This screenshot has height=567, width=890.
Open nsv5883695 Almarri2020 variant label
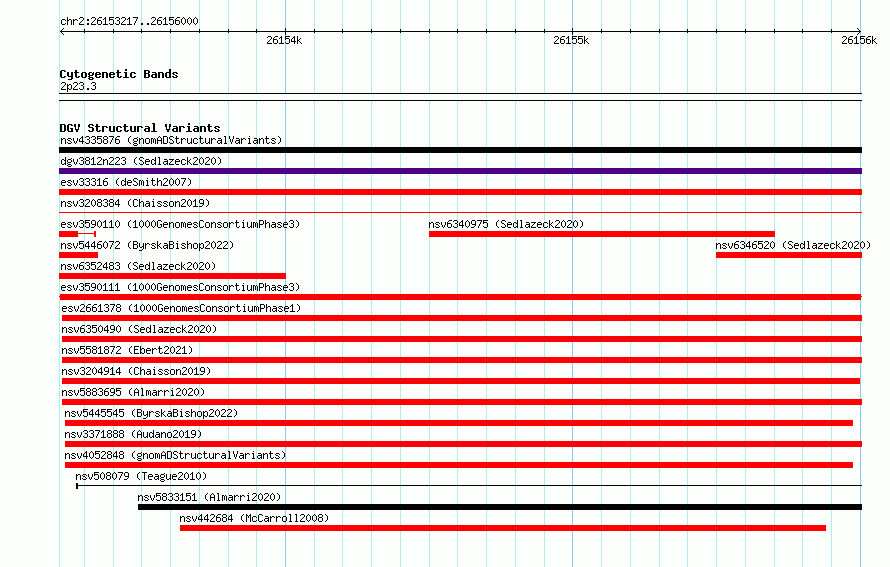coord(133,392)
